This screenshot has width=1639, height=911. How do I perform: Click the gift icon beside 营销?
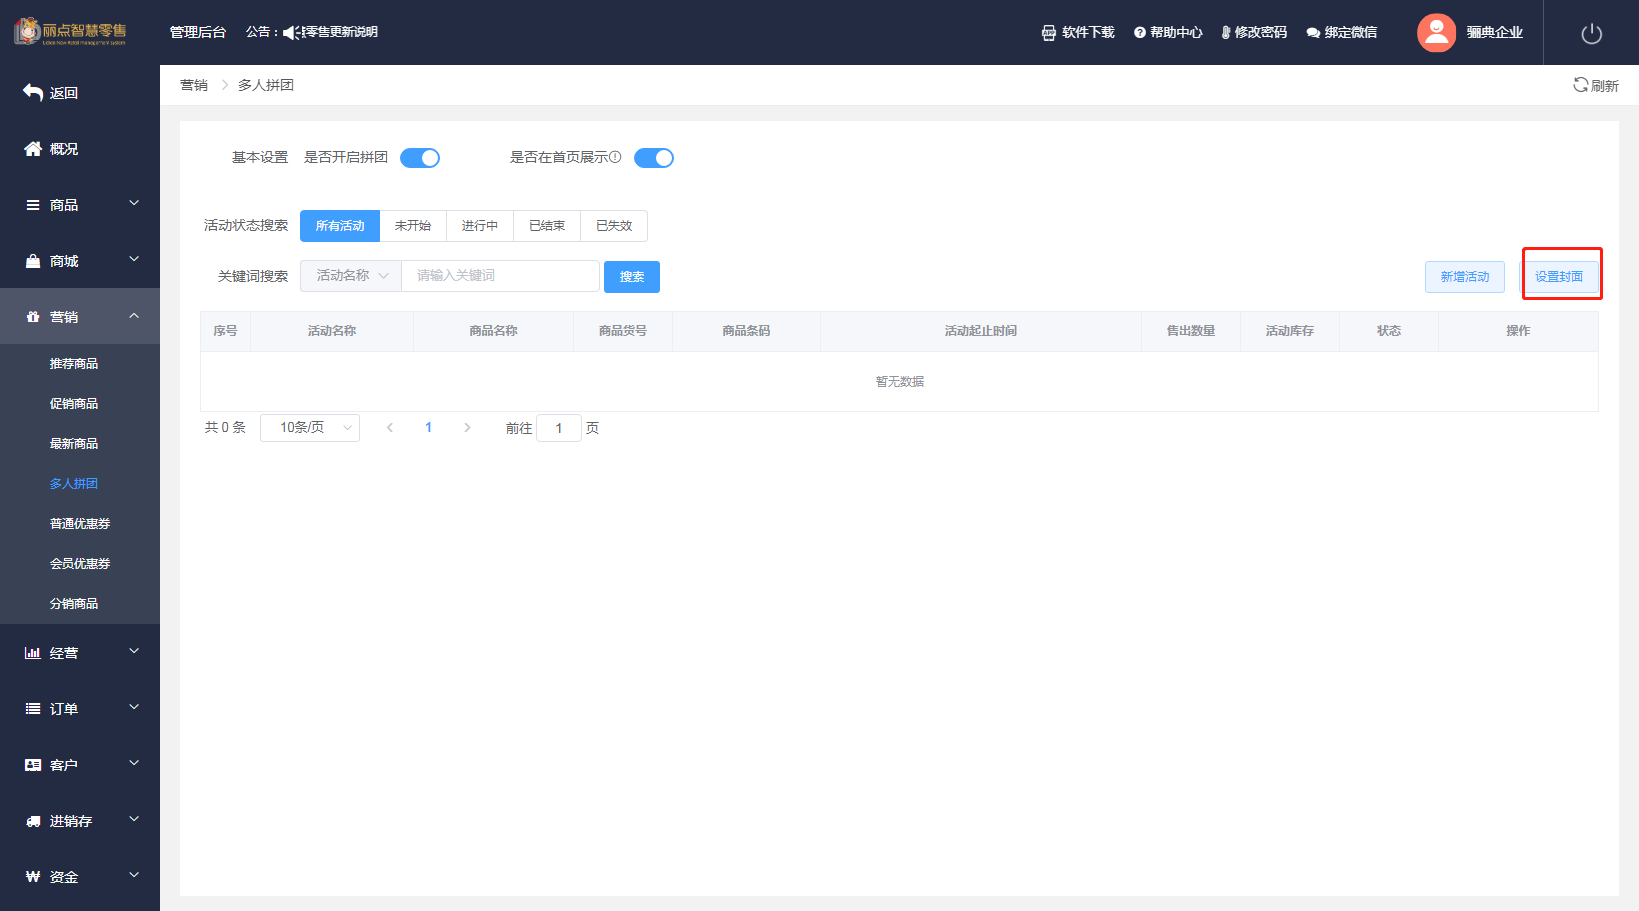coord(33,316)
